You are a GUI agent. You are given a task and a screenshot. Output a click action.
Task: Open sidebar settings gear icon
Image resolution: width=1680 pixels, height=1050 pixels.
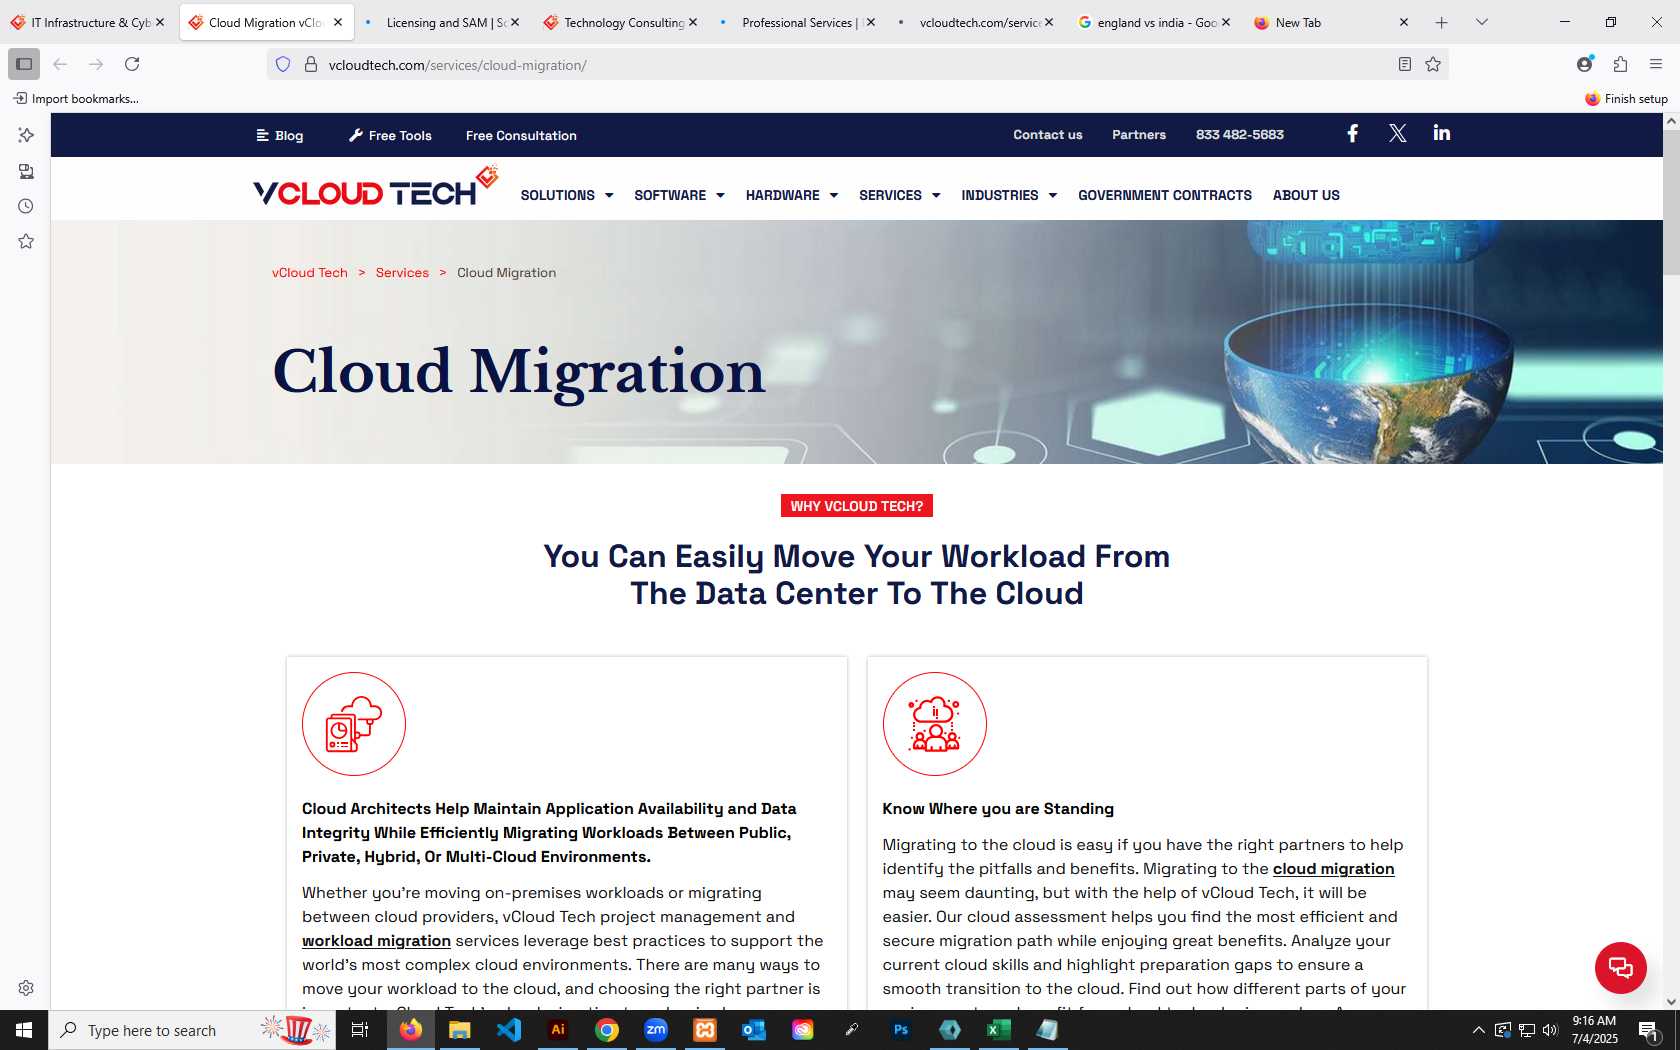[26, 988]
